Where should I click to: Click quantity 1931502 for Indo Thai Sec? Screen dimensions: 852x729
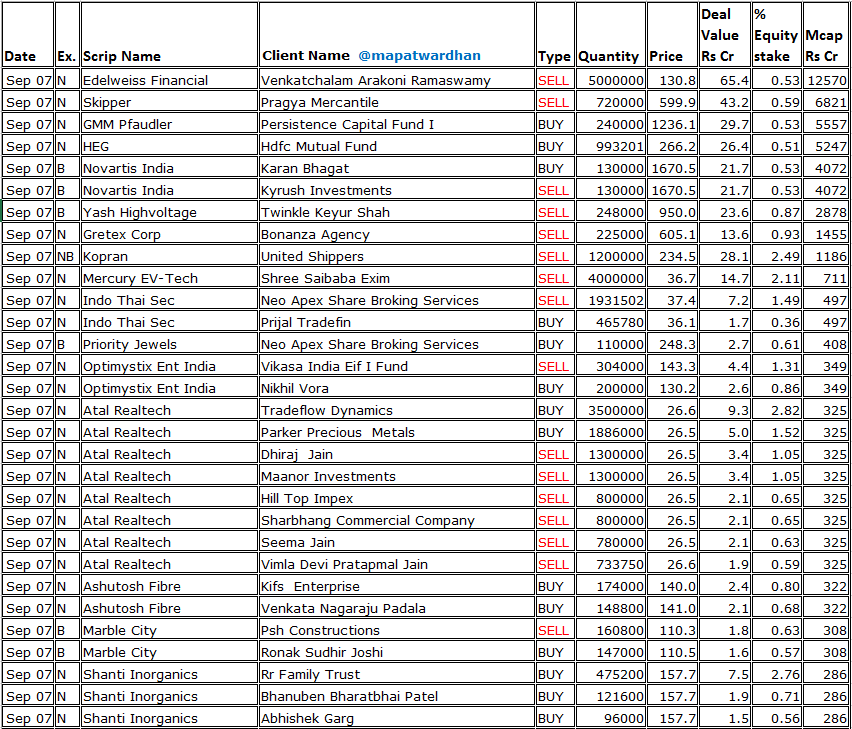click(x=611, y=300)
